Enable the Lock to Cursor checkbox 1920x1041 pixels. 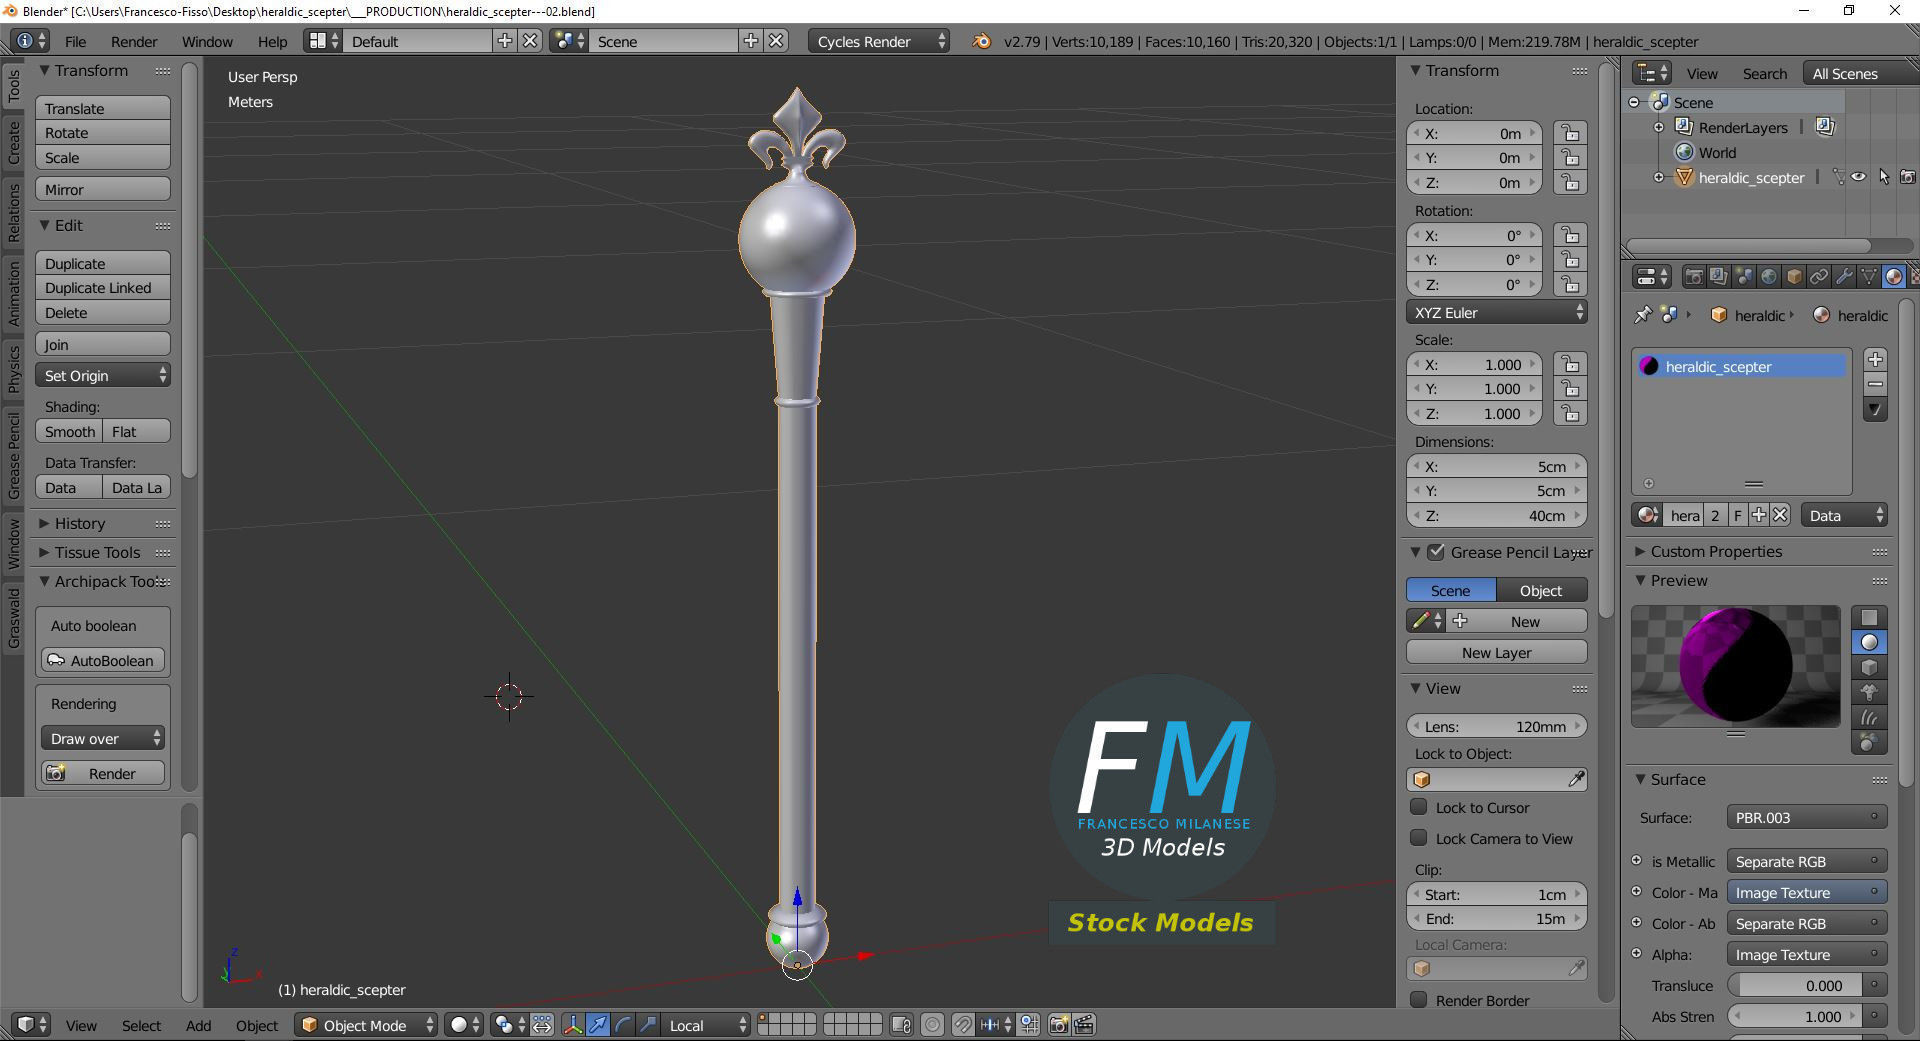1418,807
